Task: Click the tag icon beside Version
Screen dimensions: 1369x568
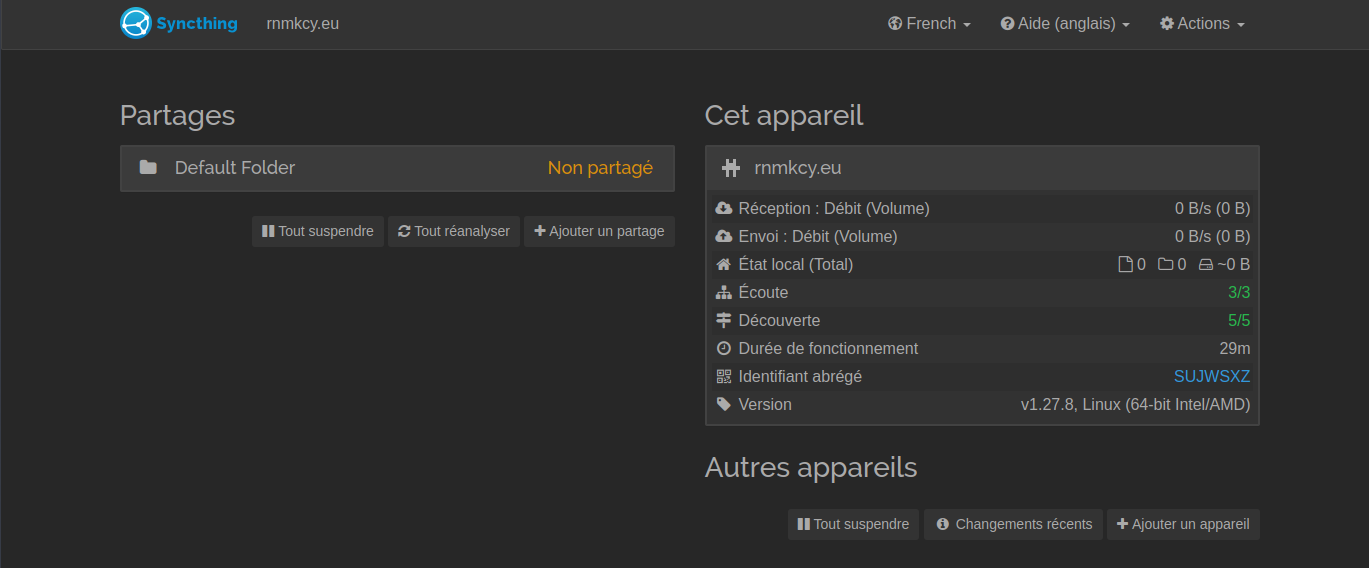Action: (724, 405)
